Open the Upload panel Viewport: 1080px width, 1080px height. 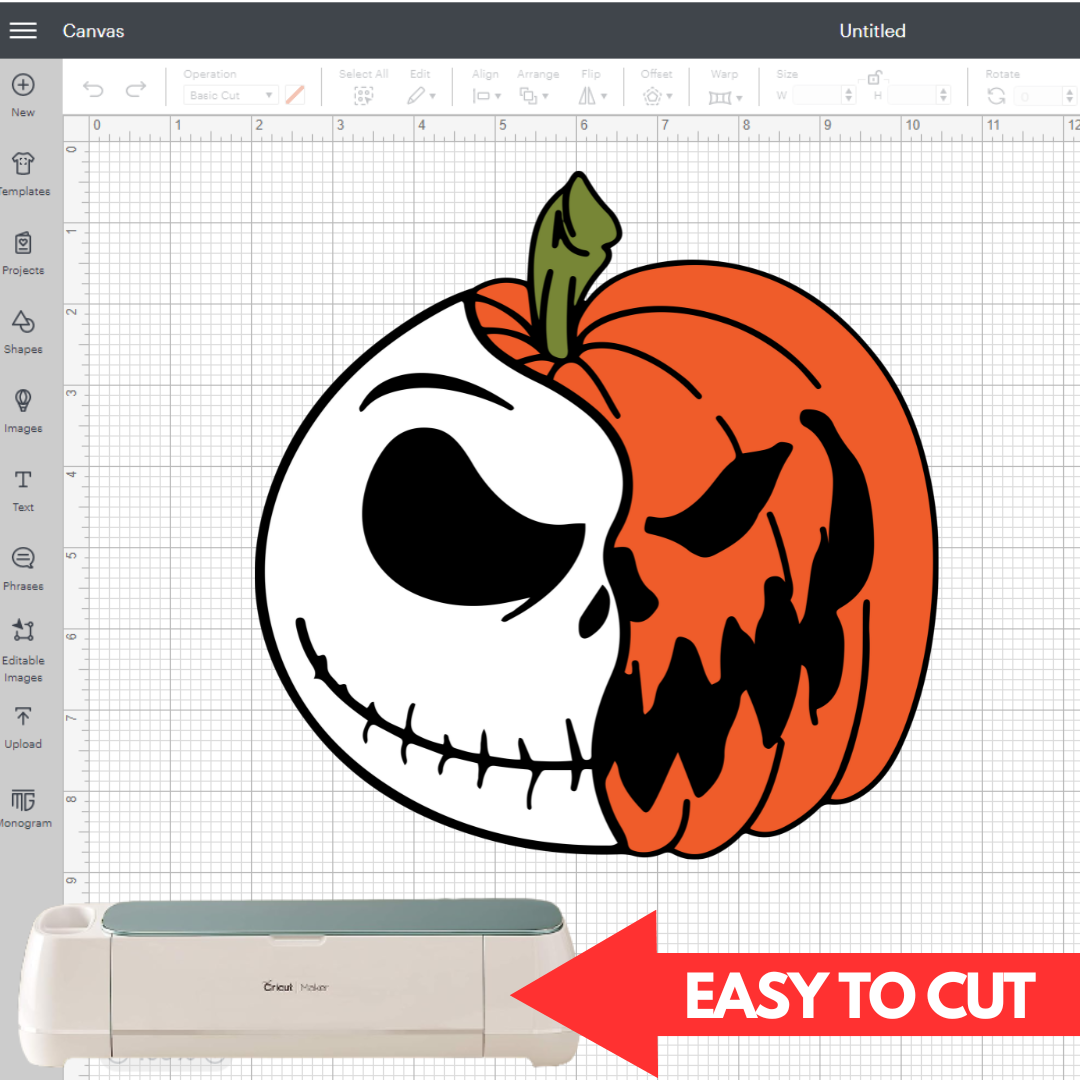(23, 727)
